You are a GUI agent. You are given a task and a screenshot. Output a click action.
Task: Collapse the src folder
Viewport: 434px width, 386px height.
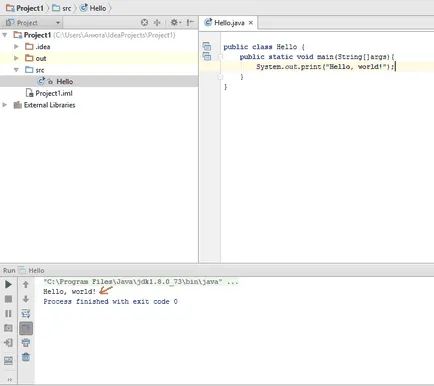point(16,70)
